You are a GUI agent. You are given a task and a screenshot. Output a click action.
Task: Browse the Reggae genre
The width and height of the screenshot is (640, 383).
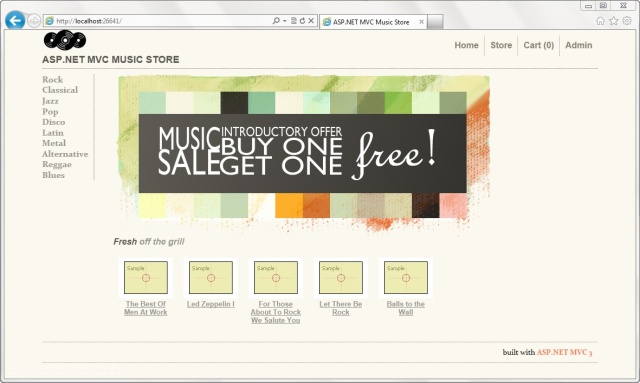tap(57, 165)
